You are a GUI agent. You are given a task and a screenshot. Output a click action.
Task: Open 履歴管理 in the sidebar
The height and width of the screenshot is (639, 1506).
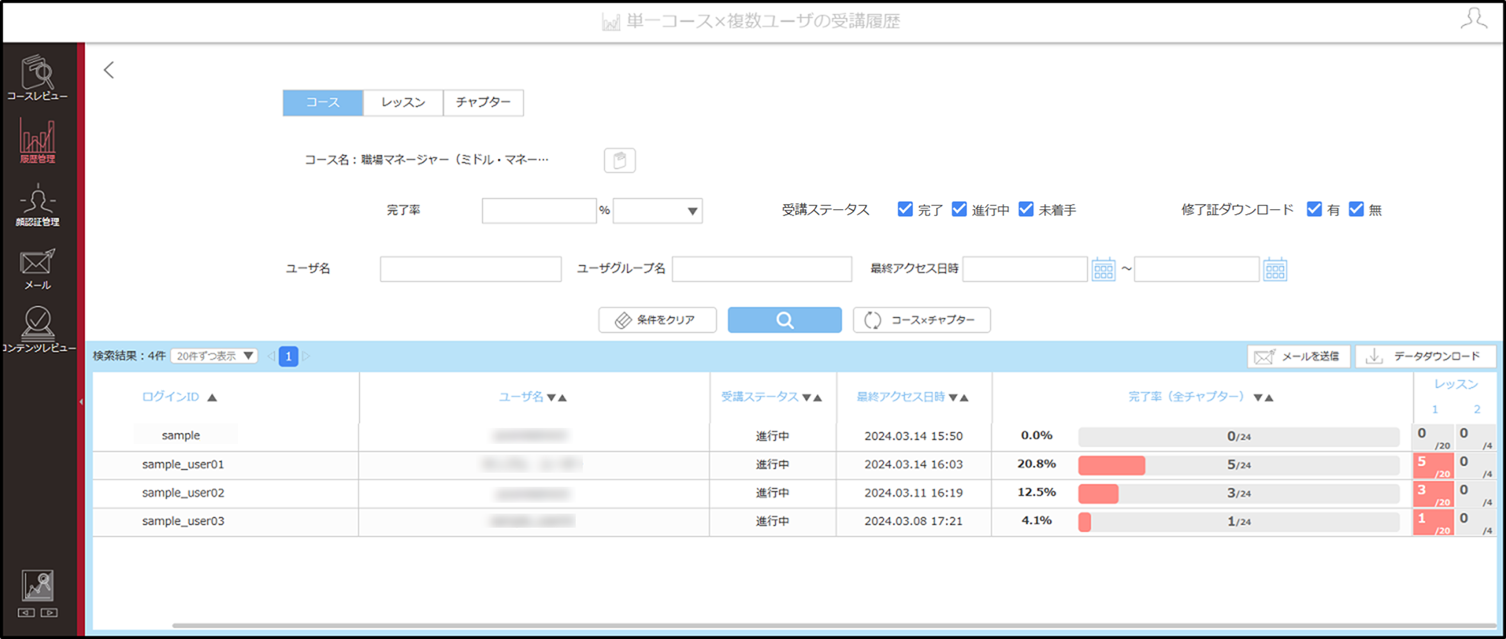[x=37, y=141]
